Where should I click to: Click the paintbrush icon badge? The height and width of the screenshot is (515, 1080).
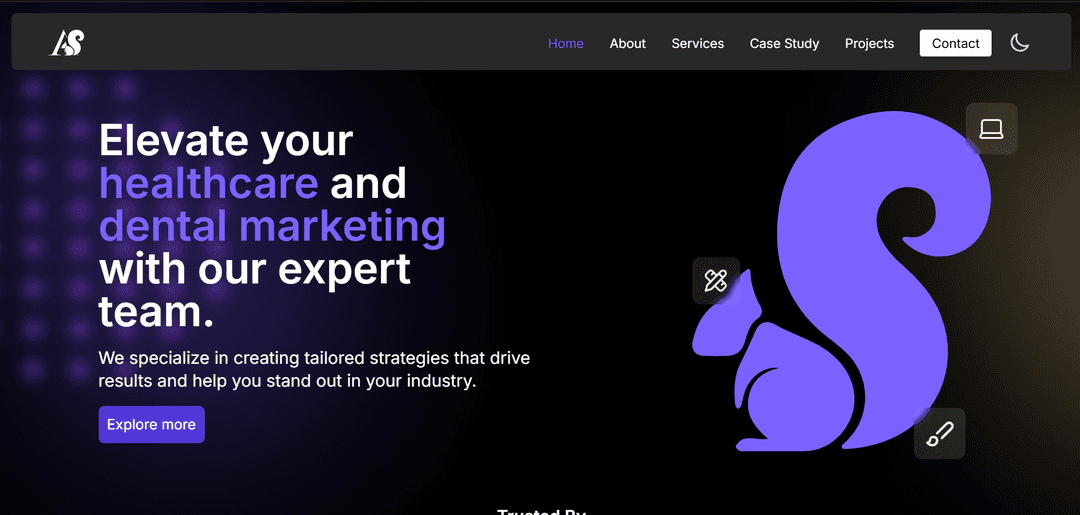(x=939, y=434)
